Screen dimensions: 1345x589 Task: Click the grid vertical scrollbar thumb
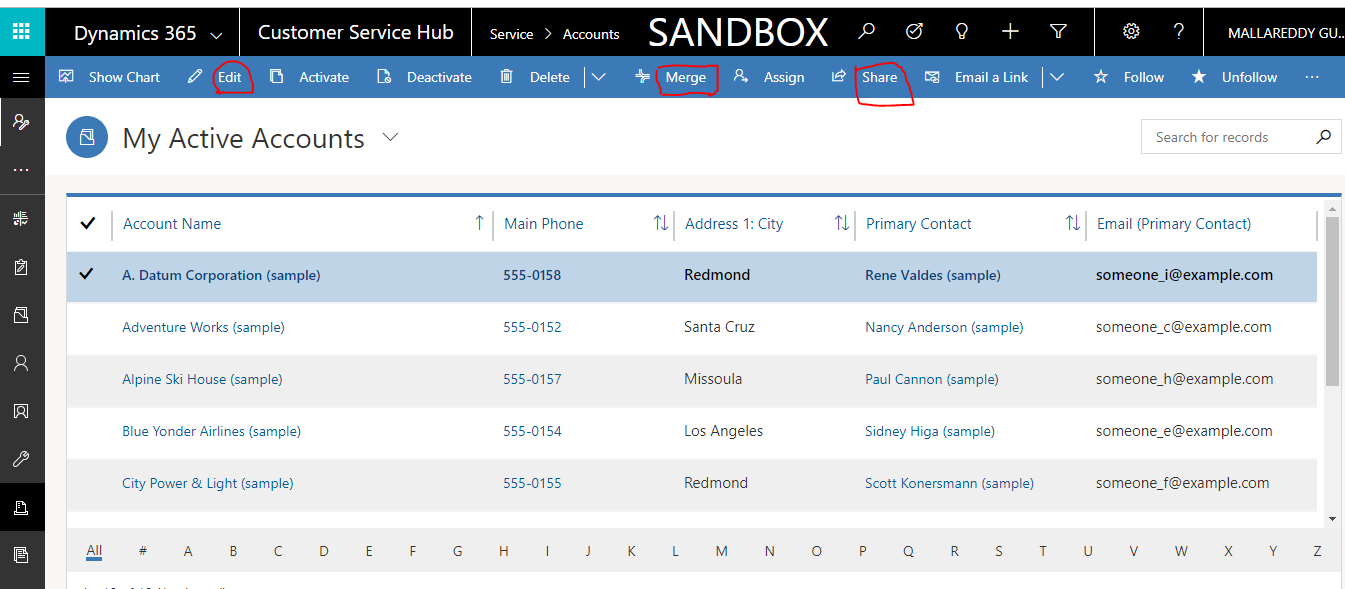(x=1332, y=300)
